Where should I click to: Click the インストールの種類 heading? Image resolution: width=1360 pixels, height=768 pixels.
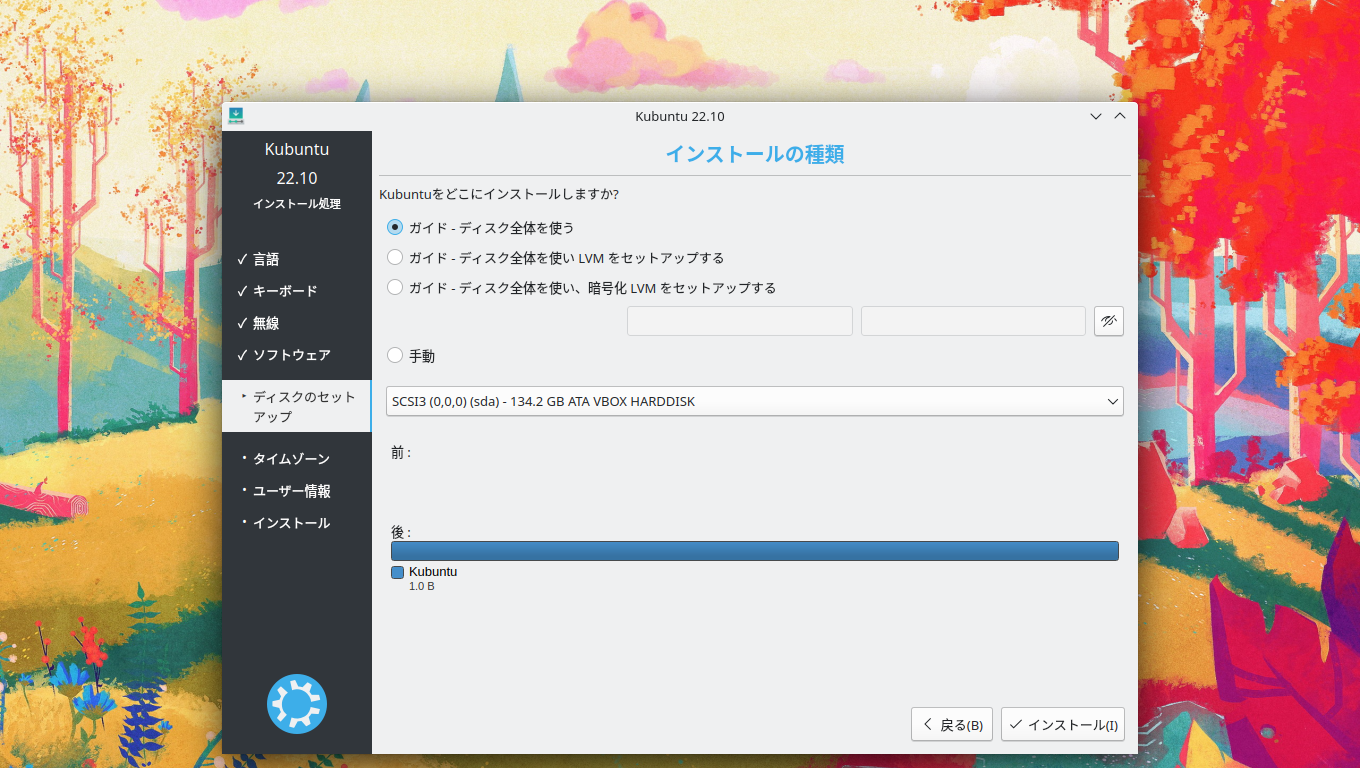click(x=755, y=154)
